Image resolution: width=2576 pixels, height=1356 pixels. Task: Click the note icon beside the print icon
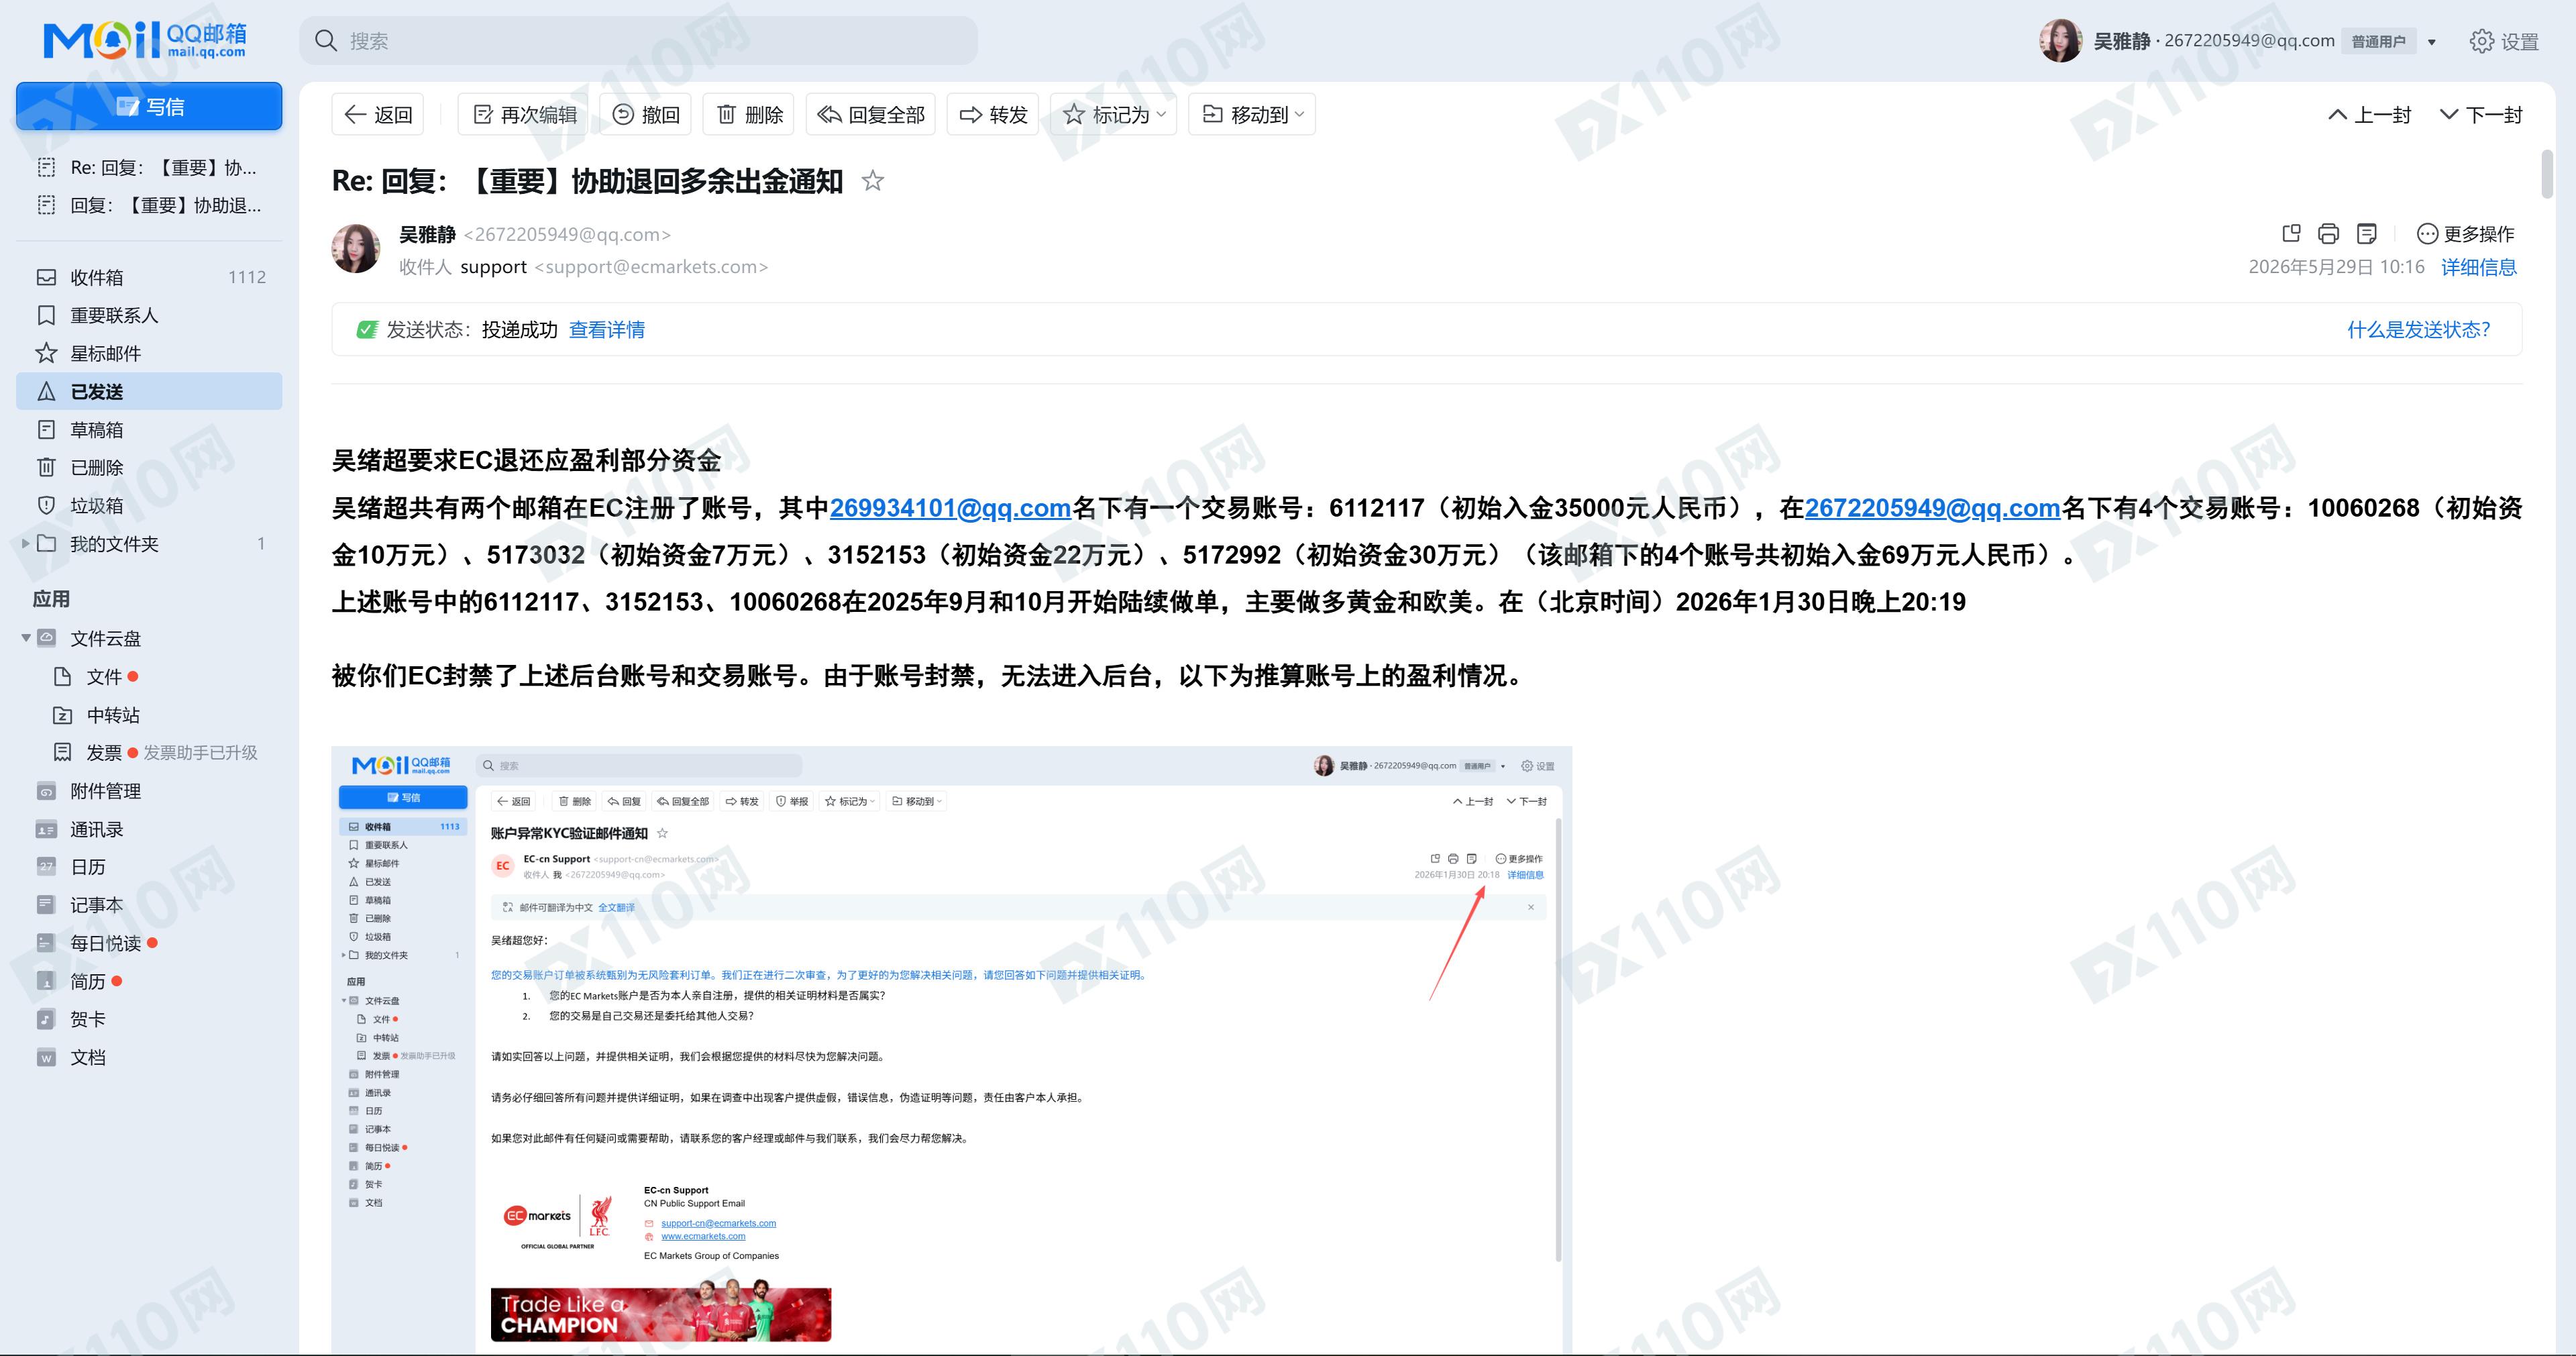pyautogui.click(x=2366, y=234)
